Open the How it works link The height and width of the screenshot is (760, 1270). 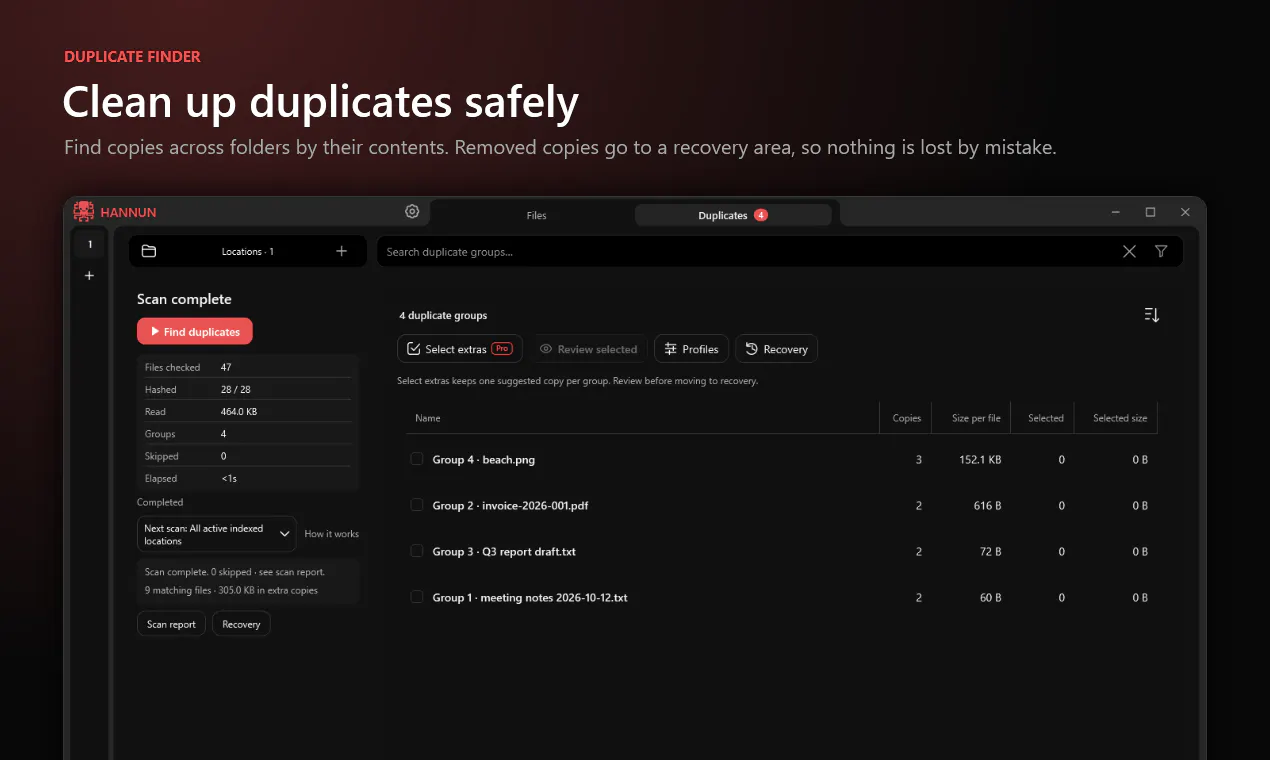332,534
